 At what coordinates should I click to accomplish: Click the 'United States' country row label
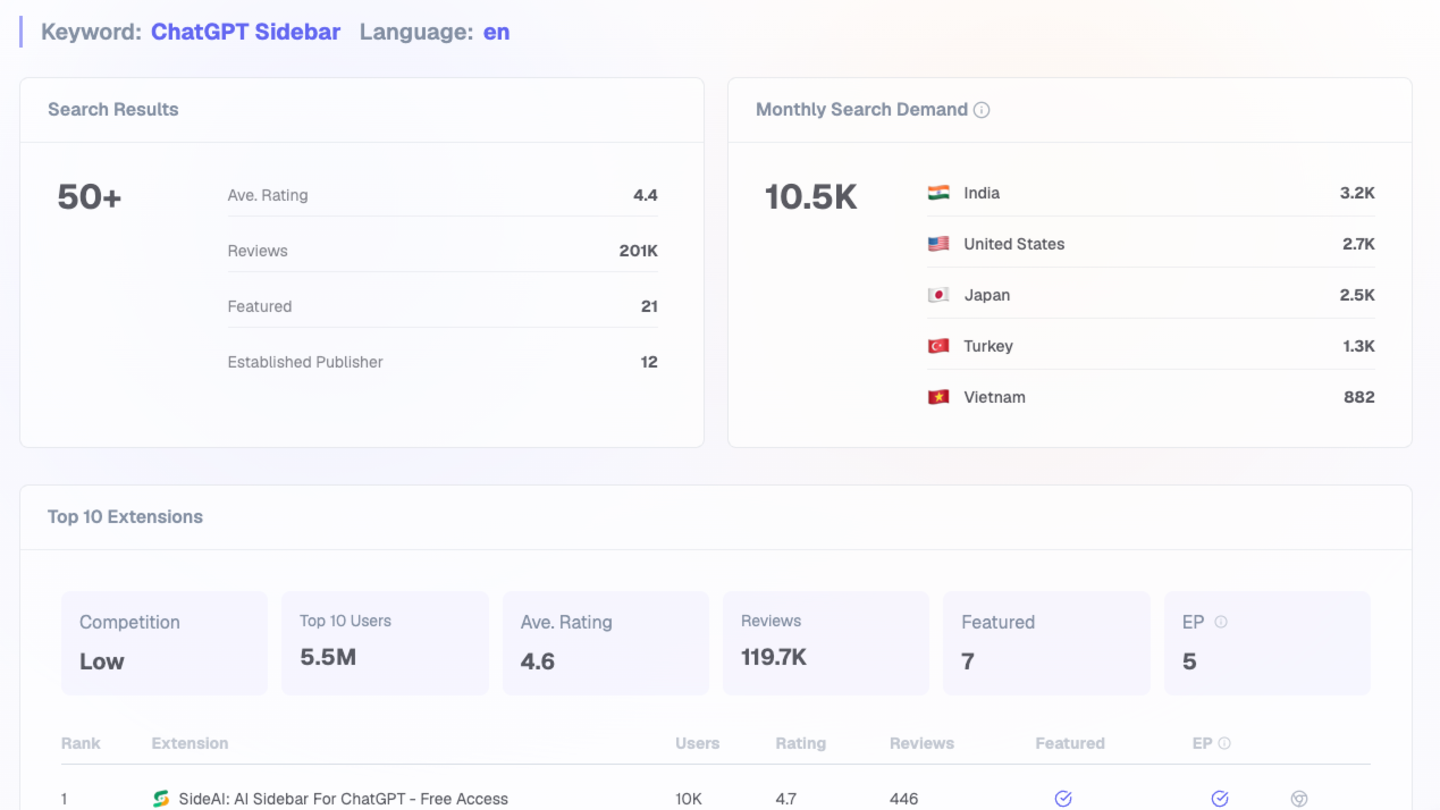click(x=1014, y=244)
